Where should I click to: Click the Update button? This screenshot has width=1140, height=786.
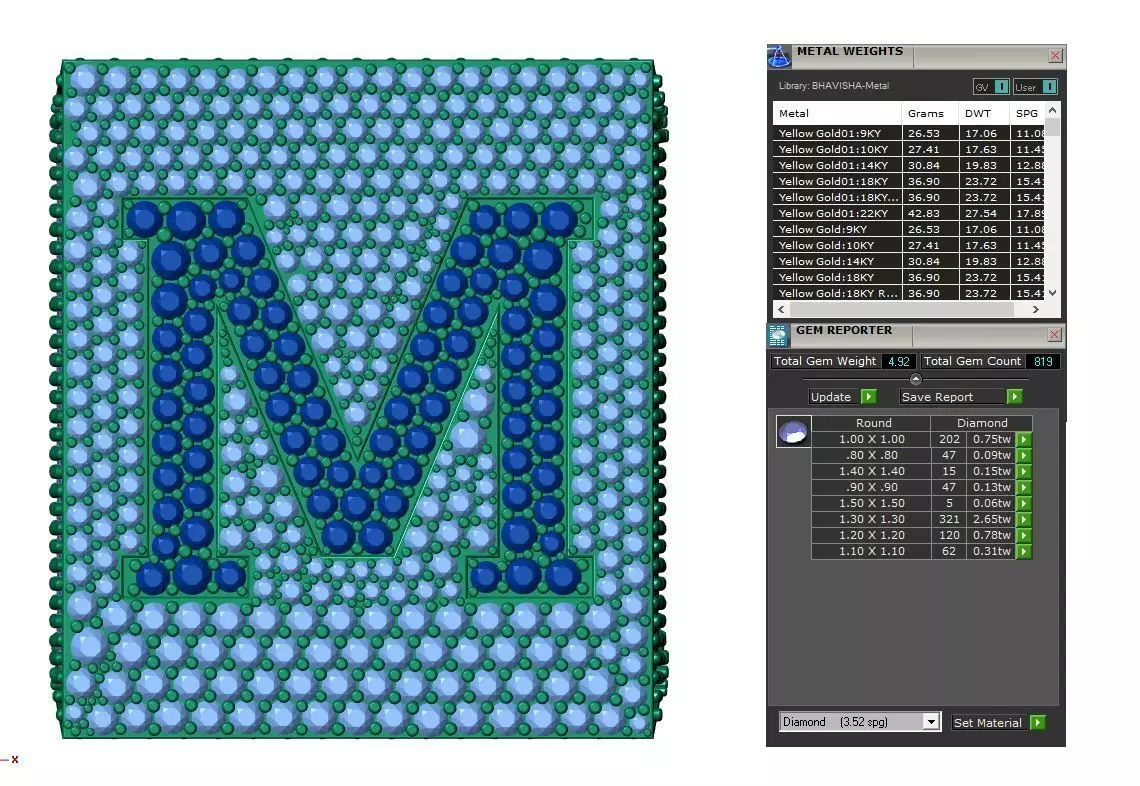click(843, 396)
